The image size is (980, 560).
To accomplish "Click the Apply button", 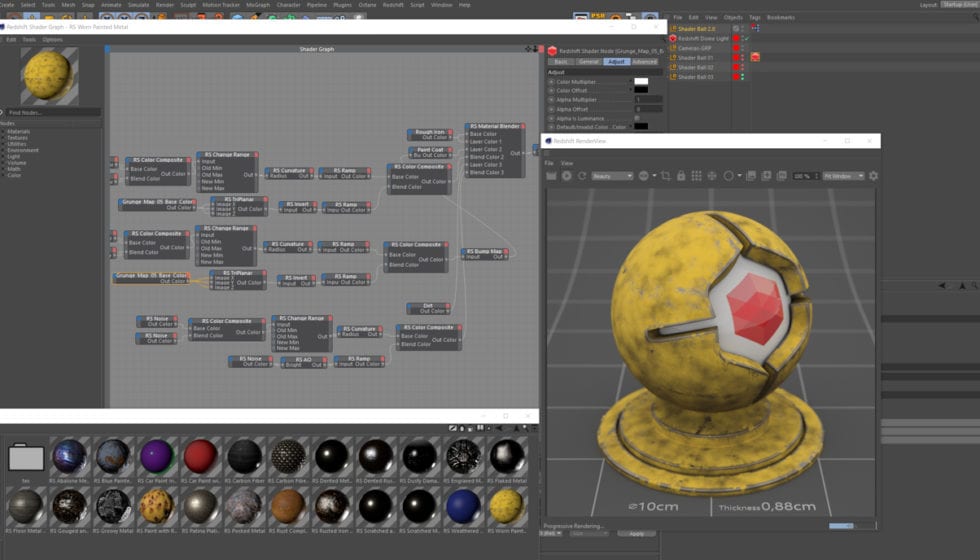I will coord(636,534).
